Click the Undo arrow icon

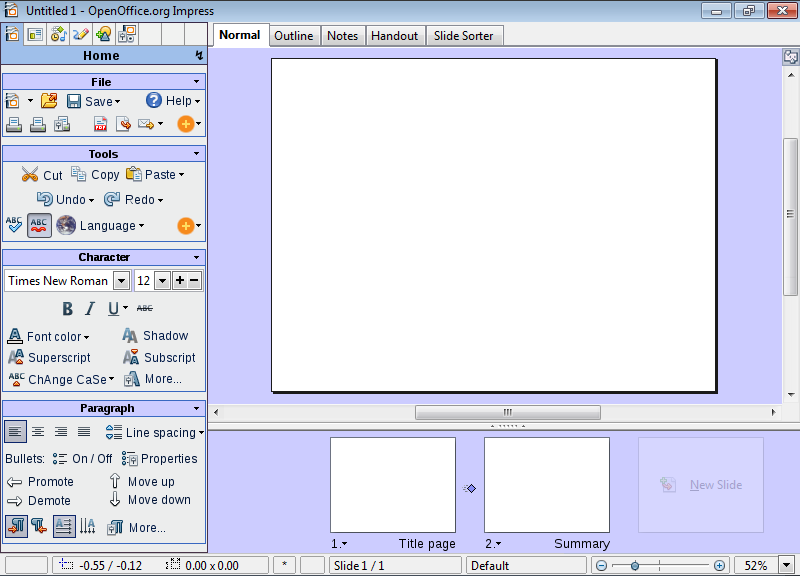[45, 199]
